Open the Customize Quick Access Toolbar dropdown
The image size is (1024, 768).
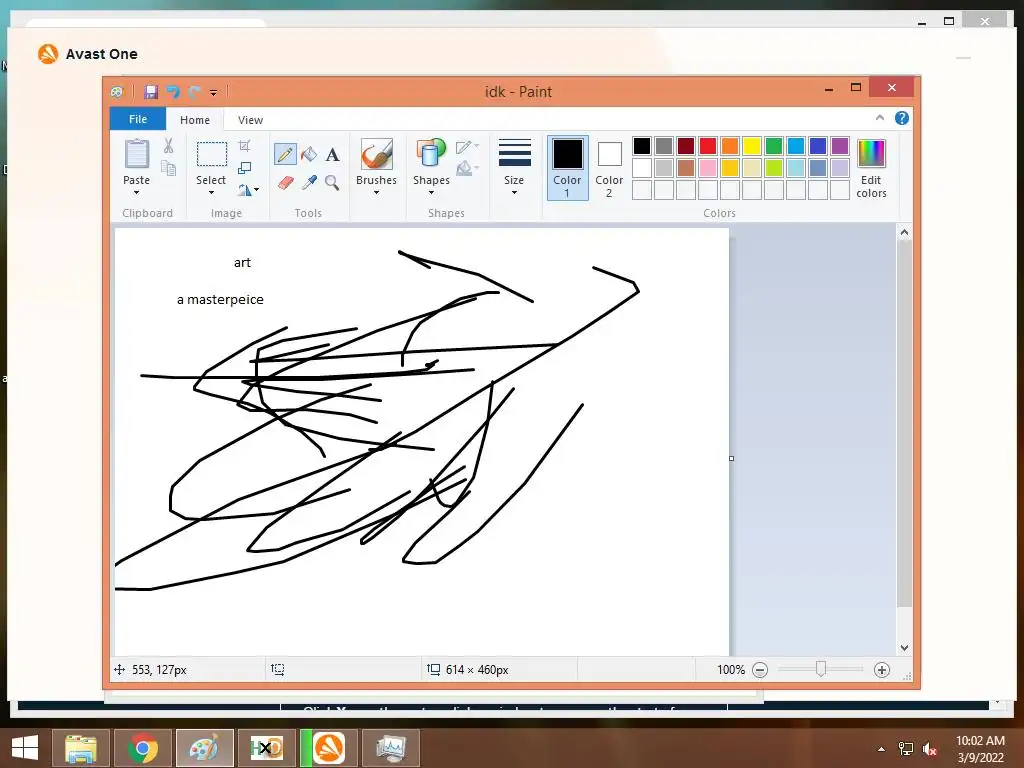pyautogui.click(x=214, y=93)
